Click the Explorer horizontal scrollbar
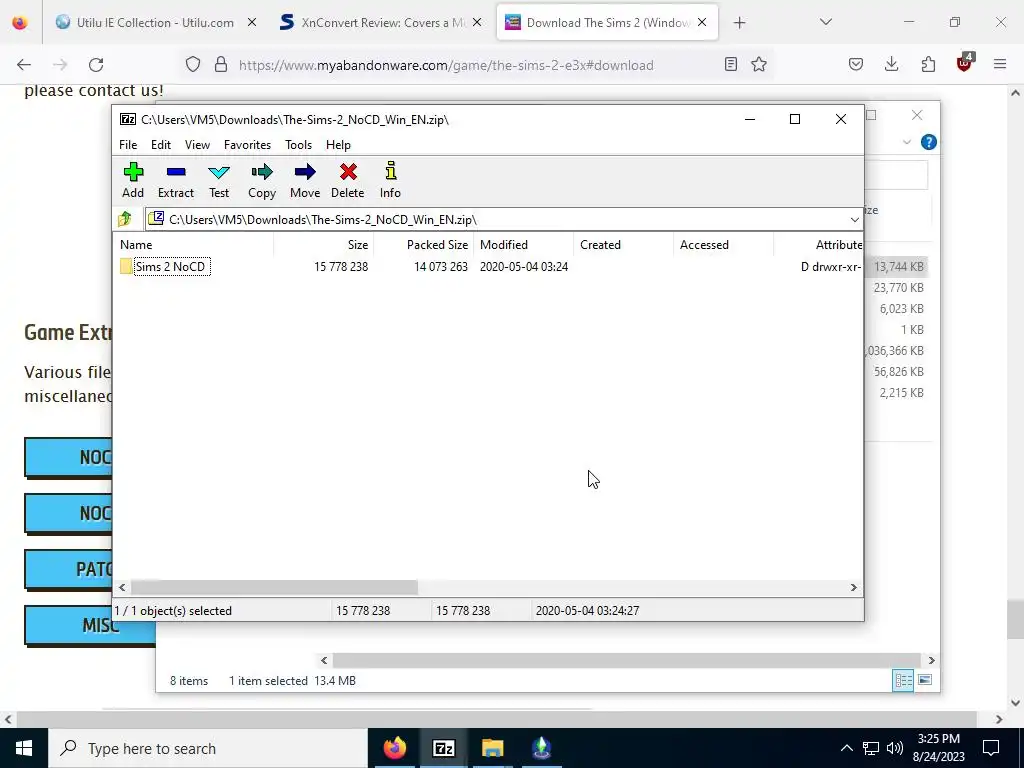Image resolution: width=1024 pixels, height=768 pixels. 627,660
